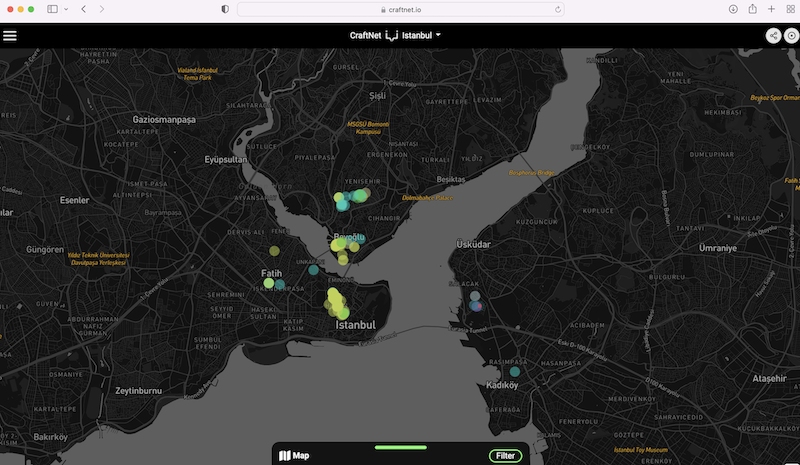Select the teal marker above Kadıköy
This screenshot has width=800, height=465.
[x=515, y=372]
